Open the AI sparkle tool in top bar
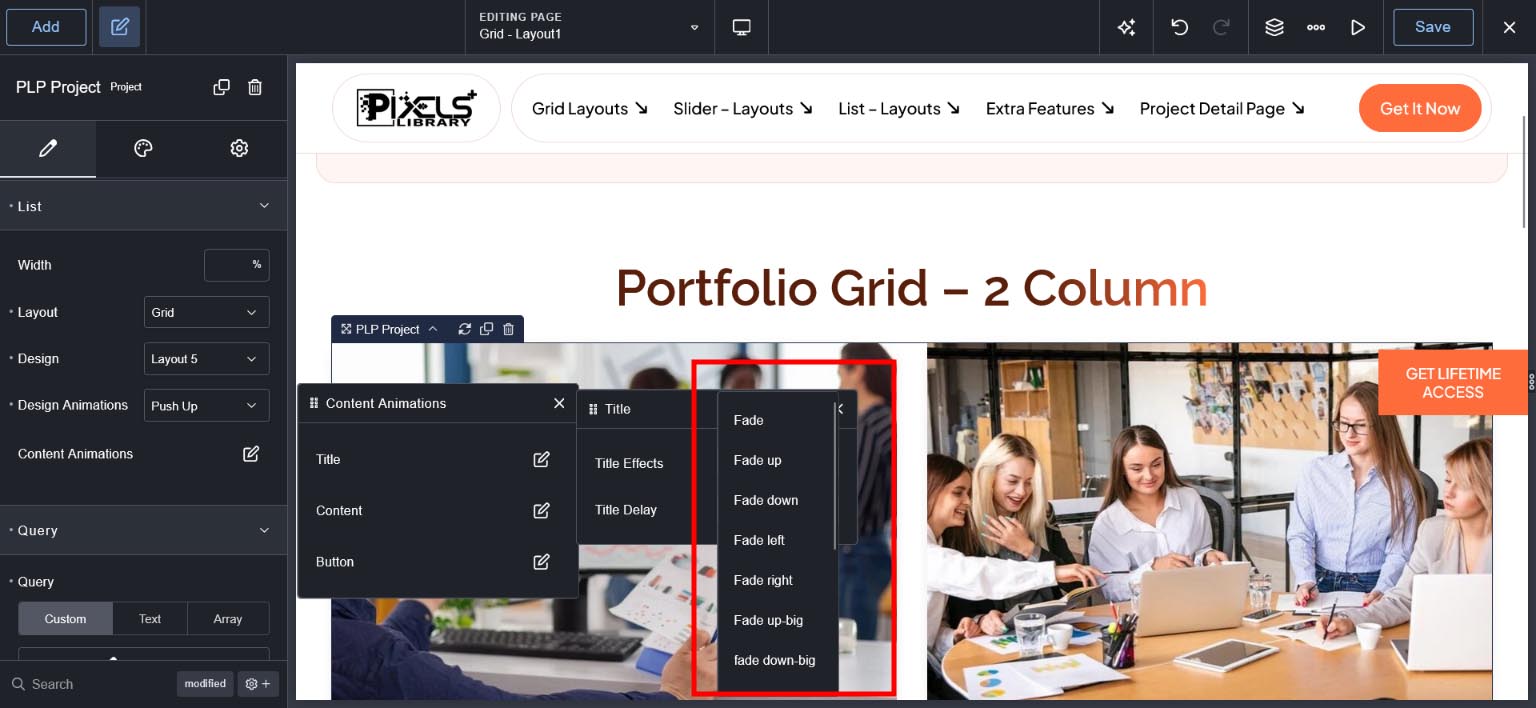The height and width of the screenshot is (708, 1536). tap(1126, 27)
